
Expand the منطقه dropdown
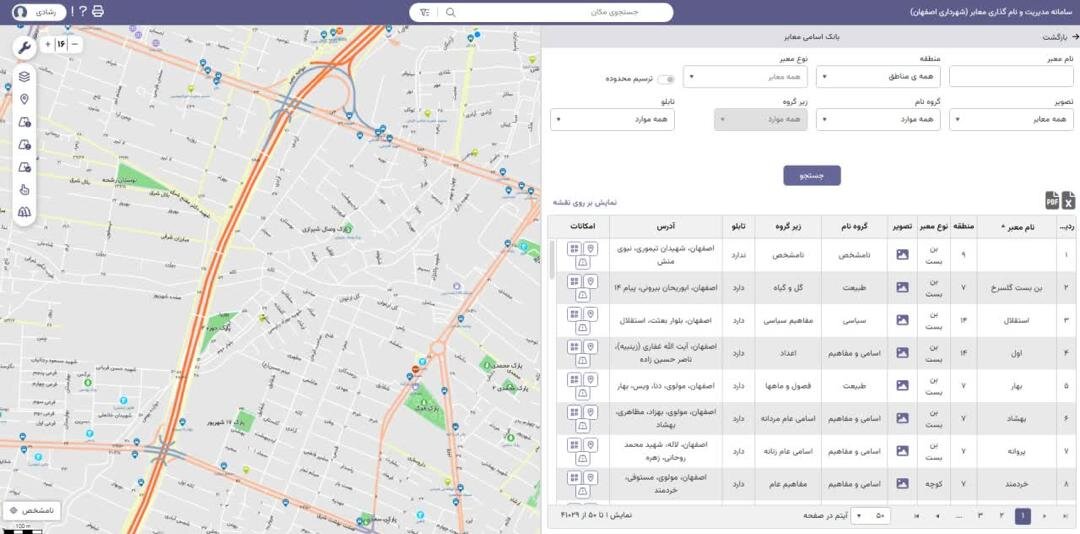pyautogui.click(x=878, y=77)
